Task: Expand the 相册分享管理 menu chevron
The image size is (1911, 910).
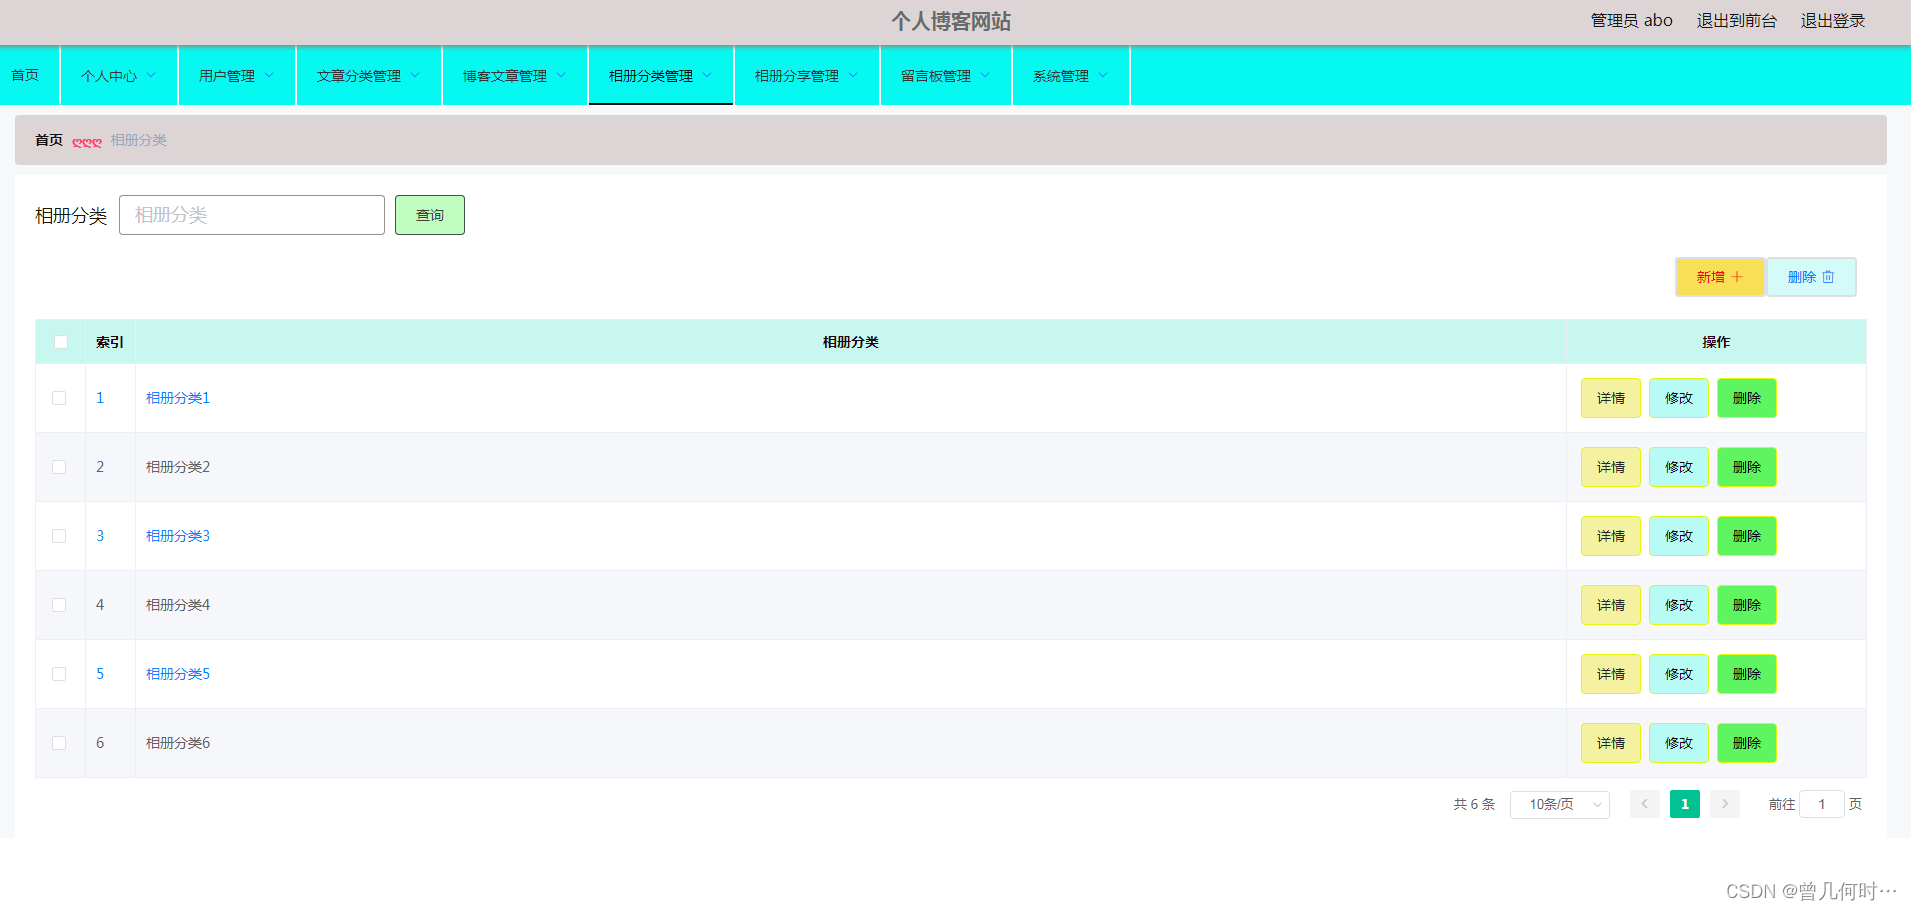Action: (853, 75)
